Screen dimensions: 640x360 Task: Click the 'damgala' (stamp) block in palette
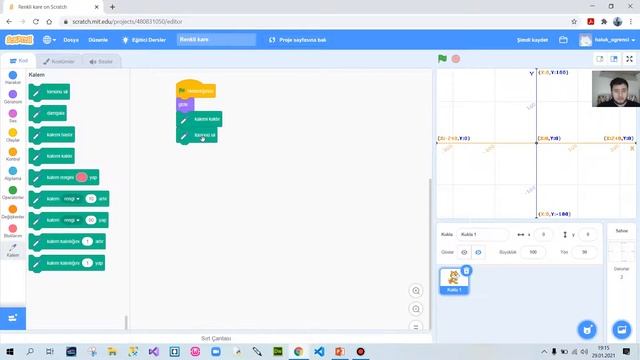point(48,113)
